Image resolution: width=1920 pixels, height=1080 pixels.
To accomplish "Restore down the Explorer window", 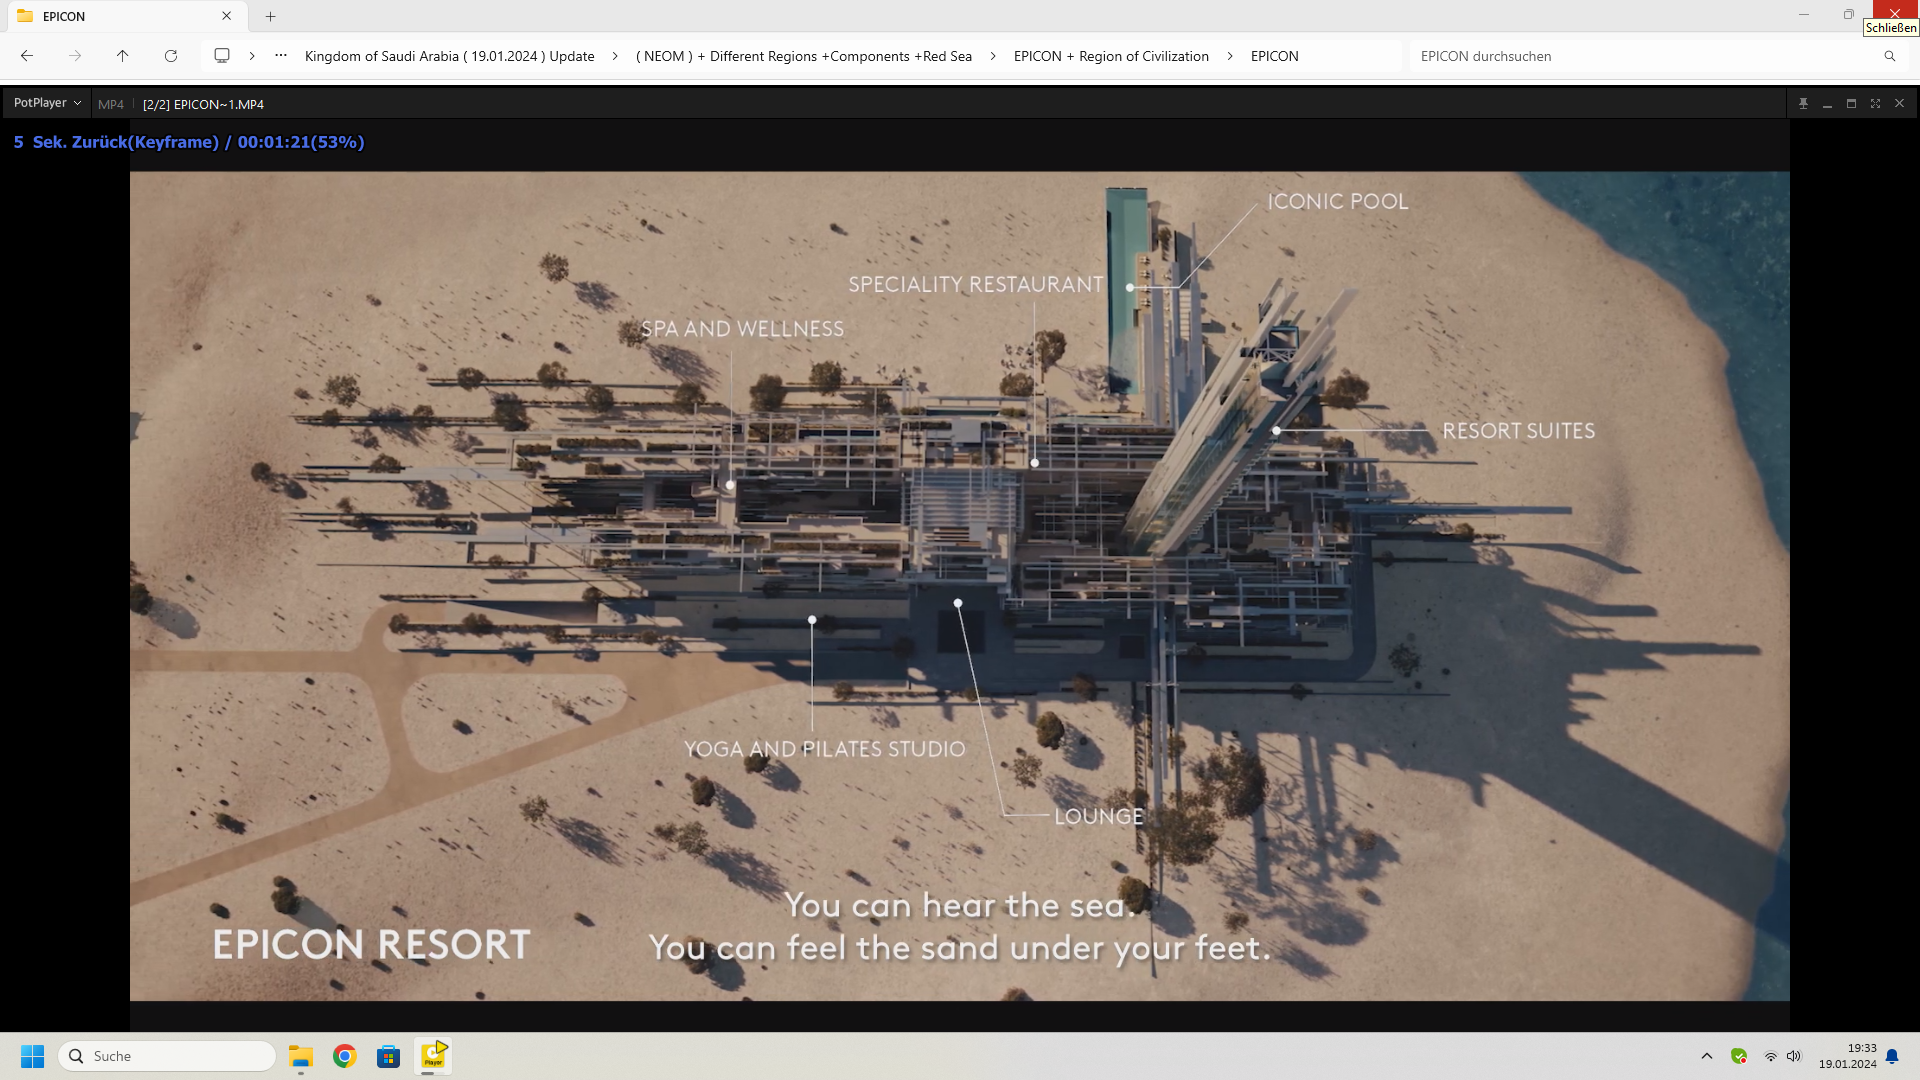I will coord(1848,14).
